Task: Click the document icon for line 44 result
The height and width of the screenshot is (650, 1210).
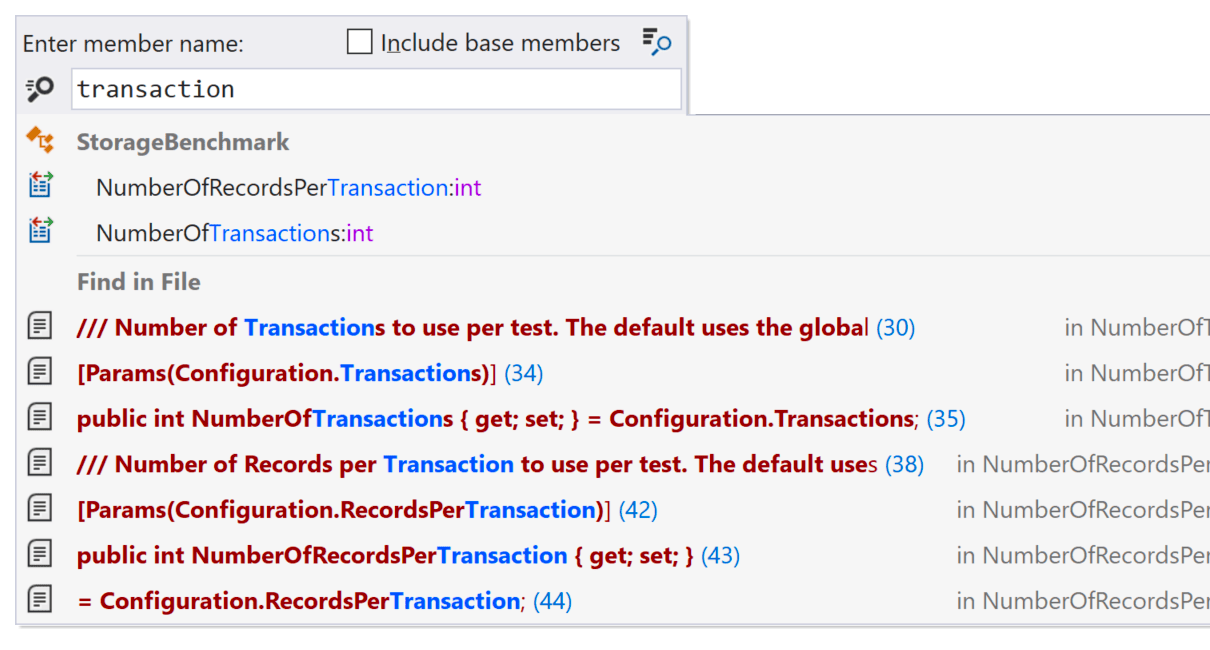Action: pyautogui.click(x=40, y=600)
